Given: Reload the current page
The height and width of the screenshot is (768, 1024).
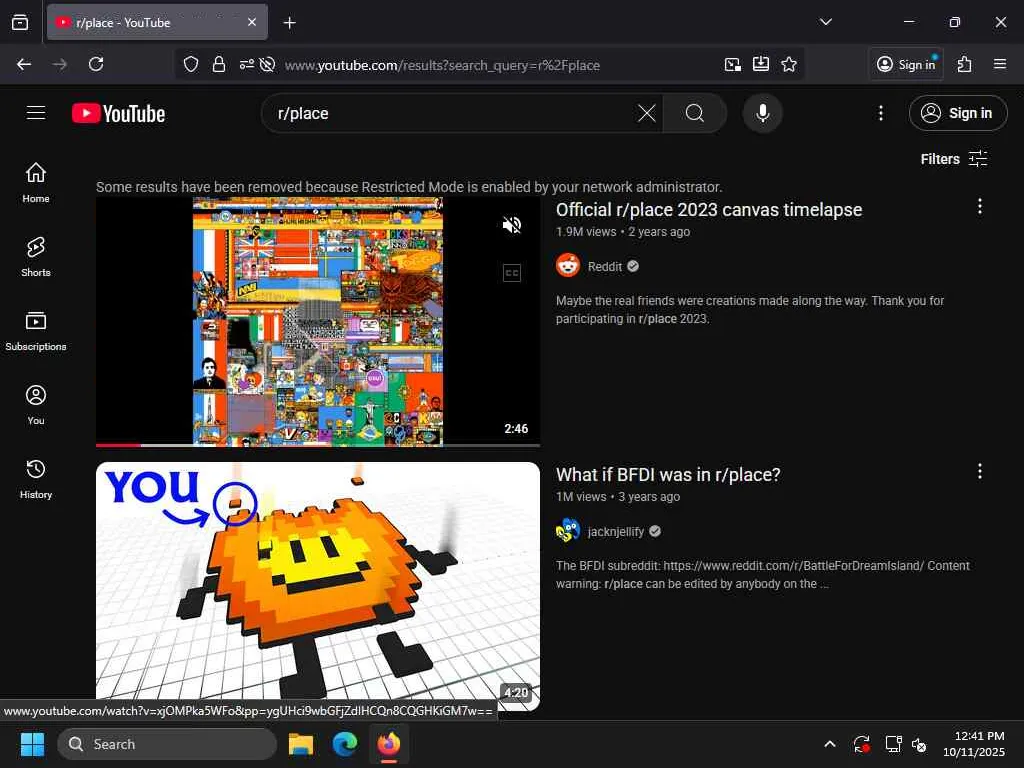Looking at the screenshot, I should [x=96, y=64].
